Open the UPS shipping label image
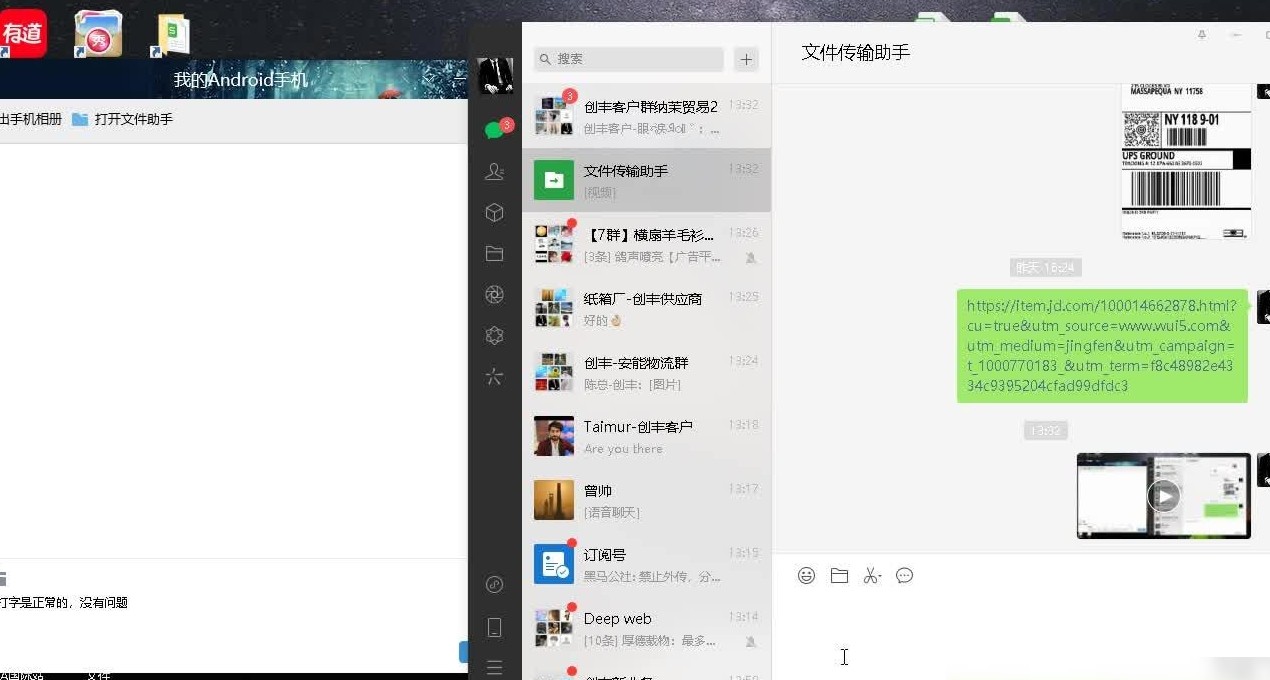This screenshot has height=680, width=1270. pyautogui.click(x=1185, y=162)
